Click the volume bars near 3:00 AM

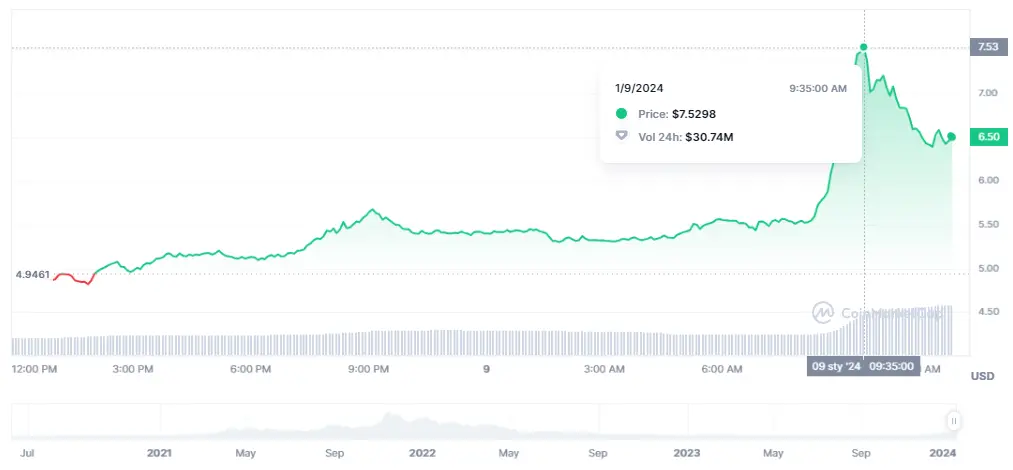605,343
